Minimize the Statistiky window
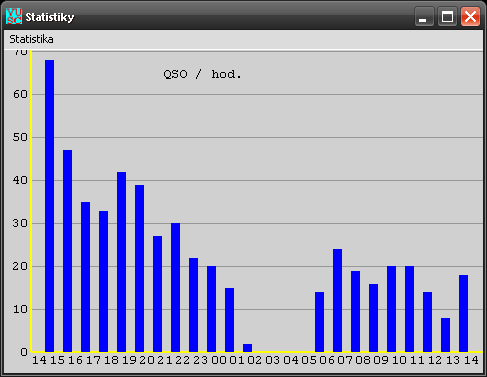 coord(424,16)
